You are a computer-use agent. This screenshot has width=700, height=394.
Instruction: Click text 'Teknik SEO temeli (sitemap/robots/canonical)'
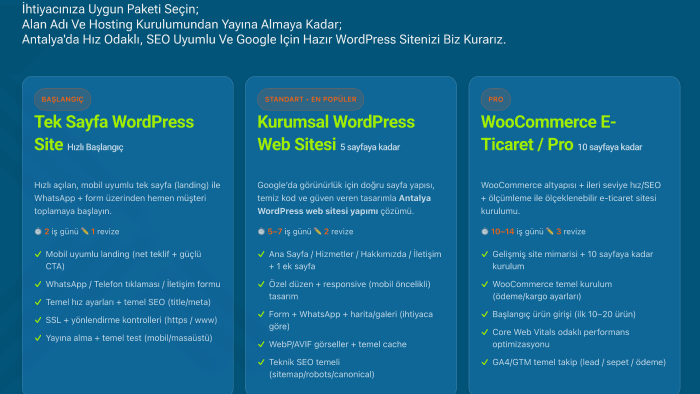321,368
